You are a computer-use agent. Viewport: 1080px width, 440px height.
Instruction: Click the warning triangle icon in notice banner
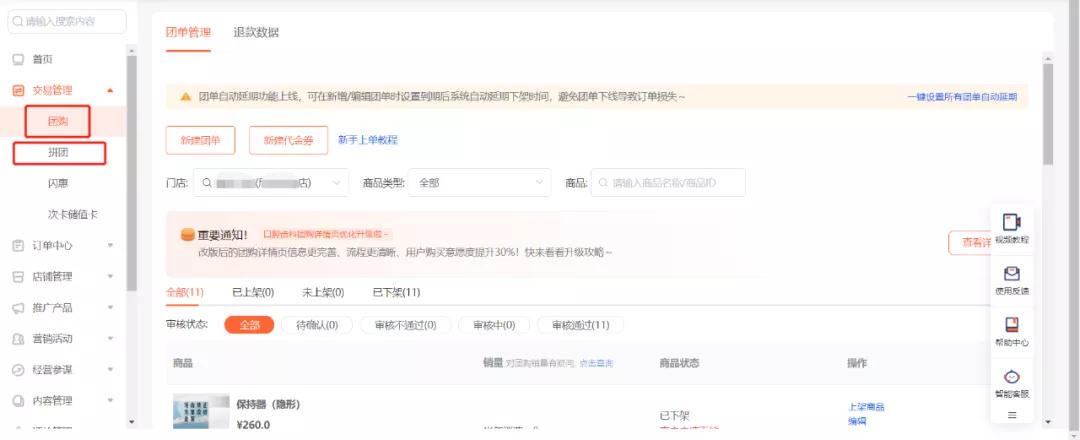(185, 97)
